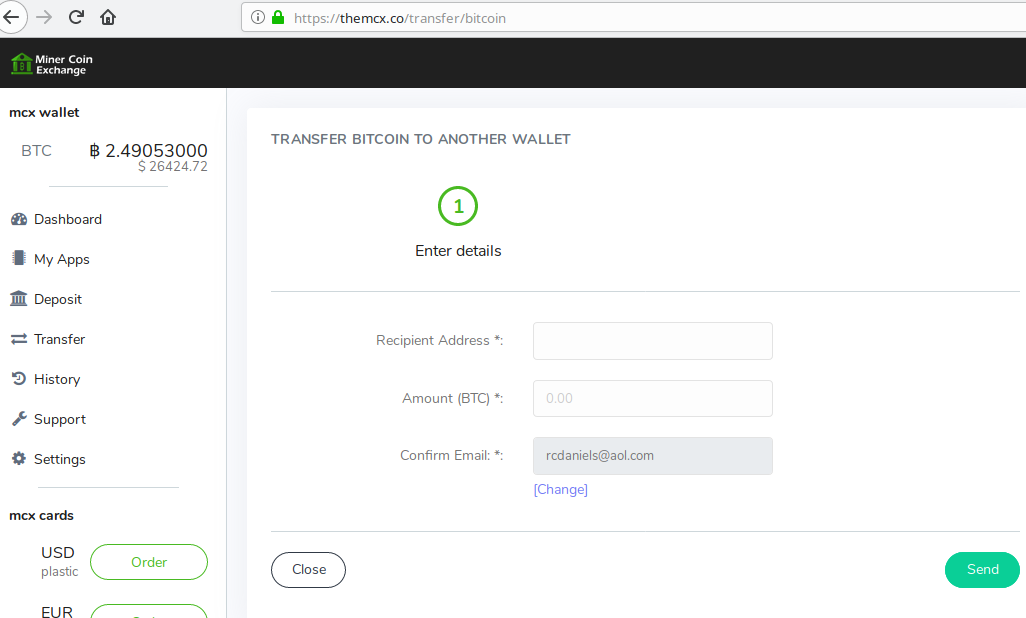This screenshot has height=618, width=1026.
Task: Click the Dashboard palette icon
Action: (x=18, y=219)
